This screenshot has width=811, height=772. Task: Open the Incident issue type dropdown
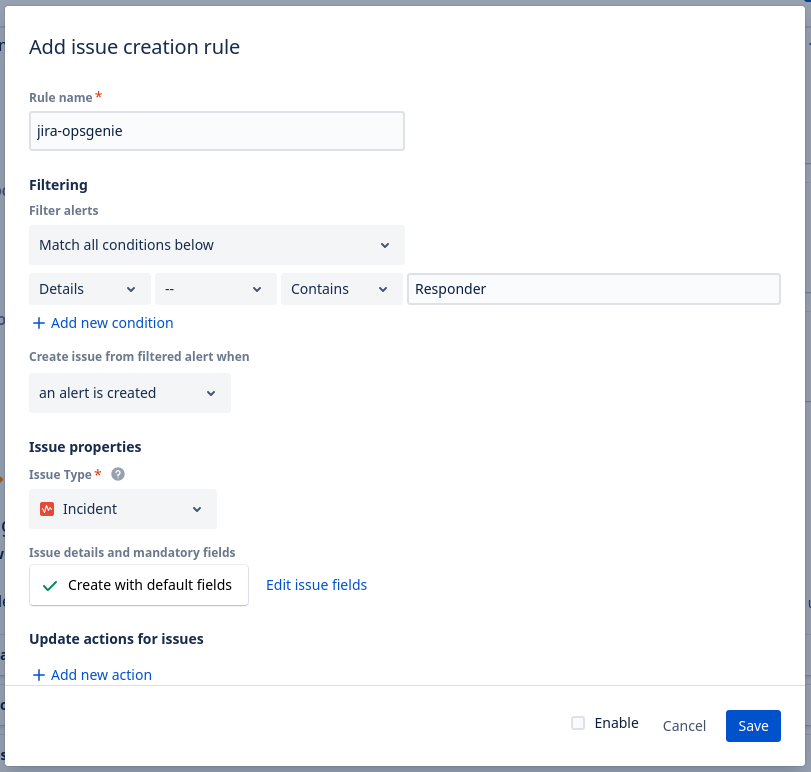coord(123,509)
